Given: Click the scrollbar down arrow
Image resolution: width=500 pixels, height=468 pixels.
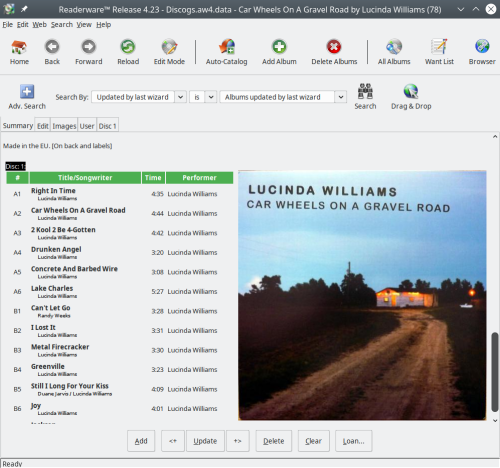Looking at the screenshot, I should coord(495,421).
